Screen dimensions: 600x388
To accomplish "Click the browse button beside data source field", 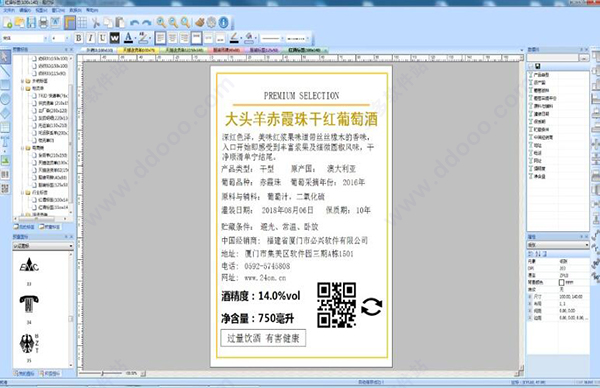I will (584, 58).
